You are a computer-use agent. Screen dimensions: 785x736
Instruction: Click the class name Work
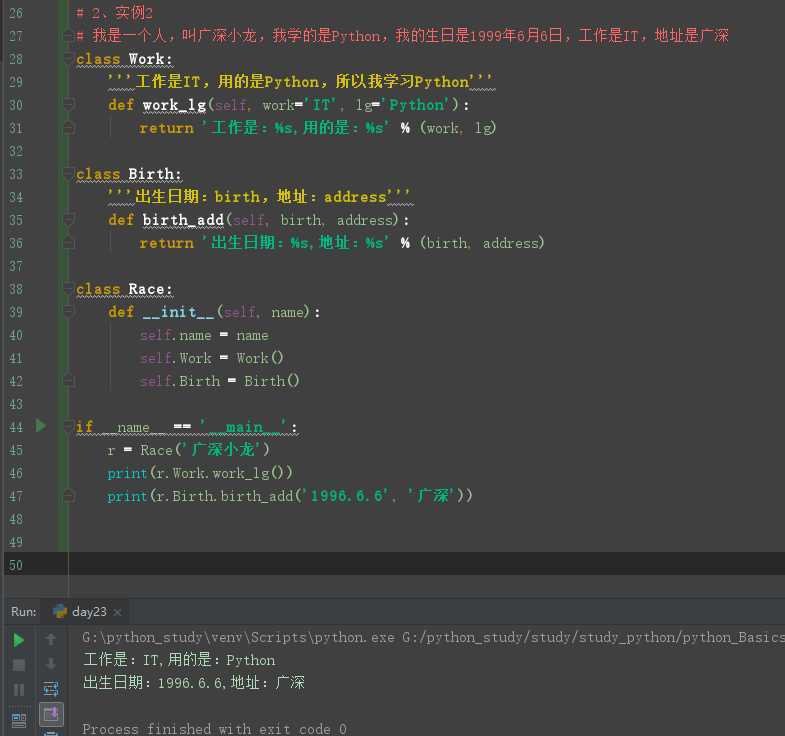click(x=147, y=59)
